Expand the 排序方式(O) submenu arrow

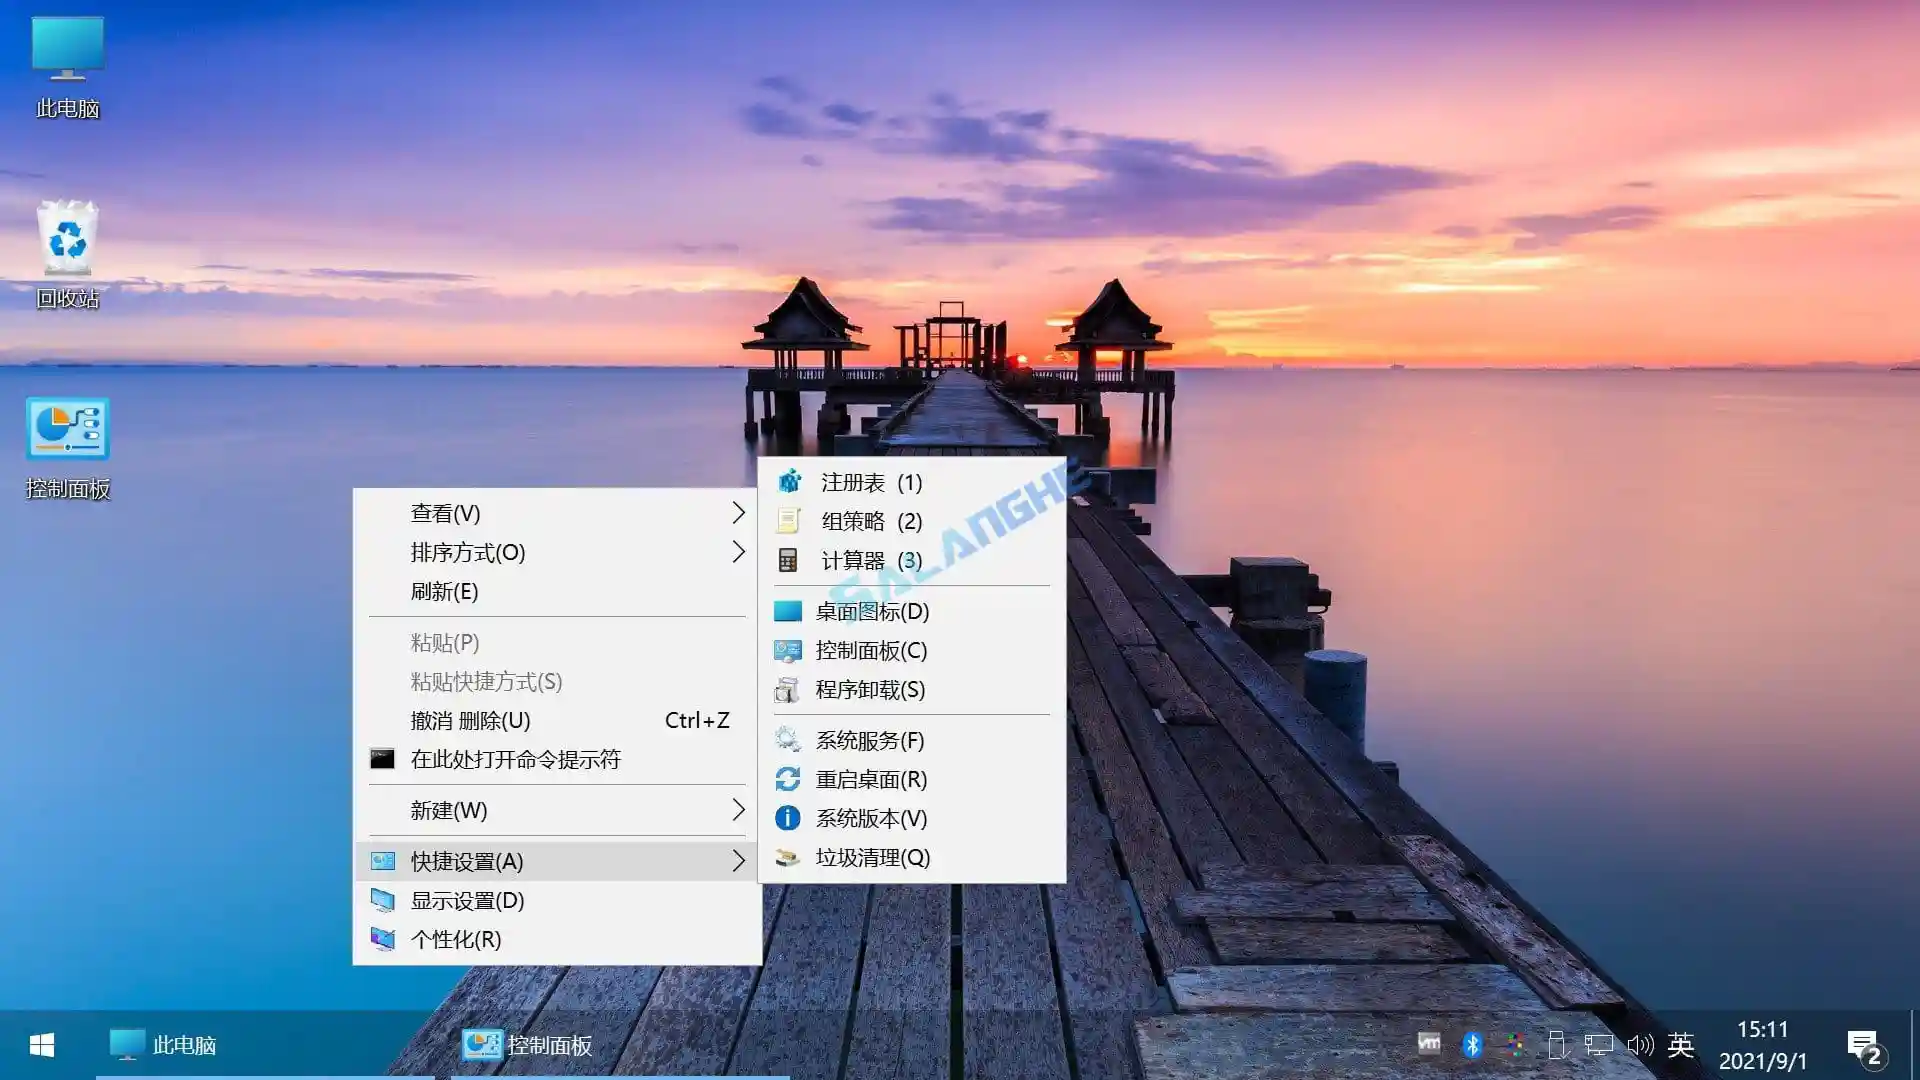738,552
